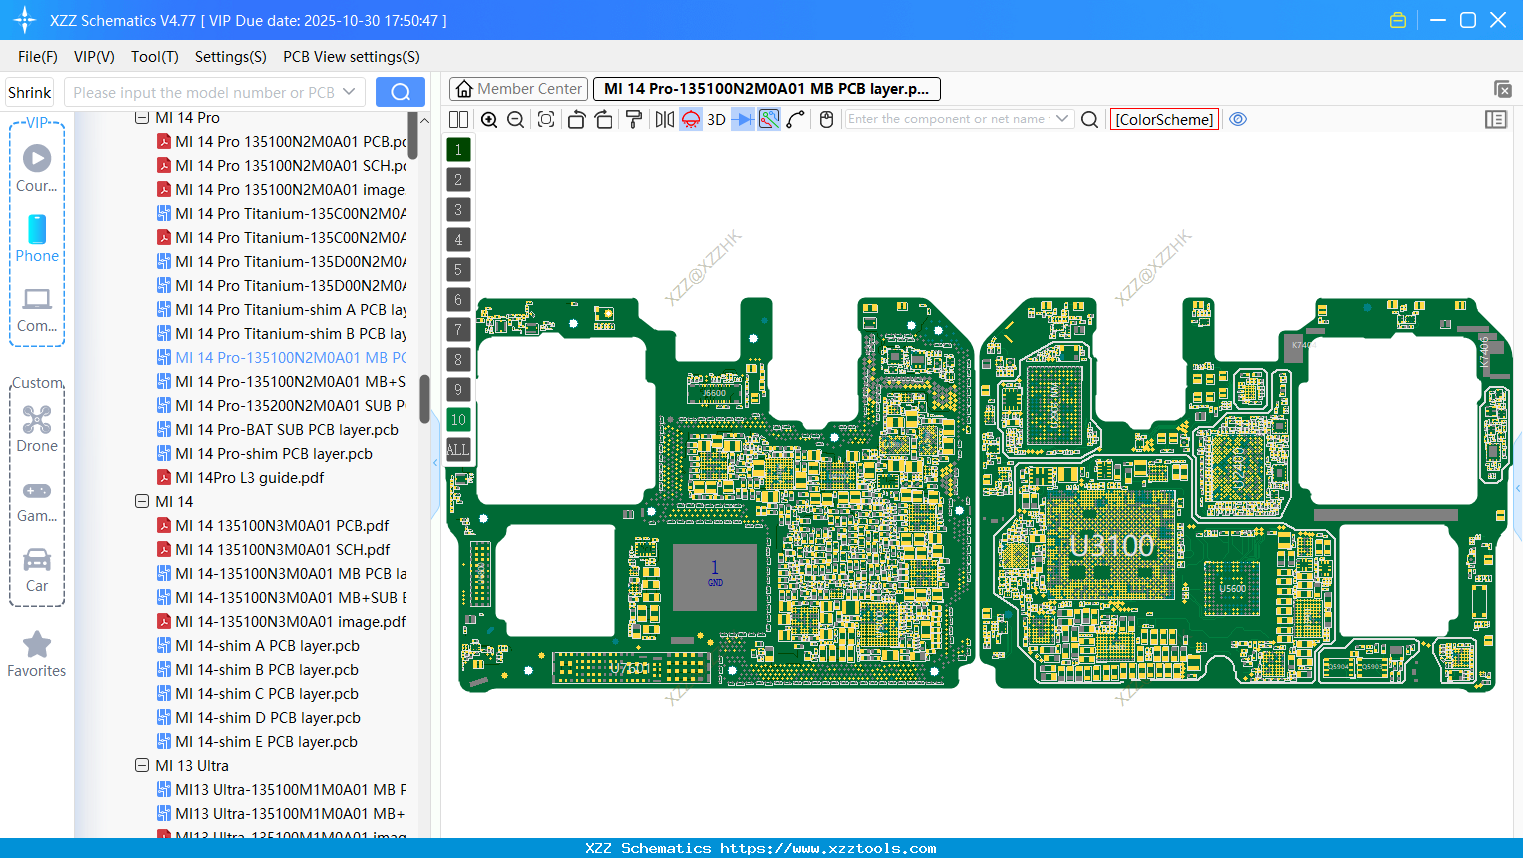The width and height of the screenshot is (1523, 858).
Task: Open the 3D view mode
Action: tap(716, 119)
